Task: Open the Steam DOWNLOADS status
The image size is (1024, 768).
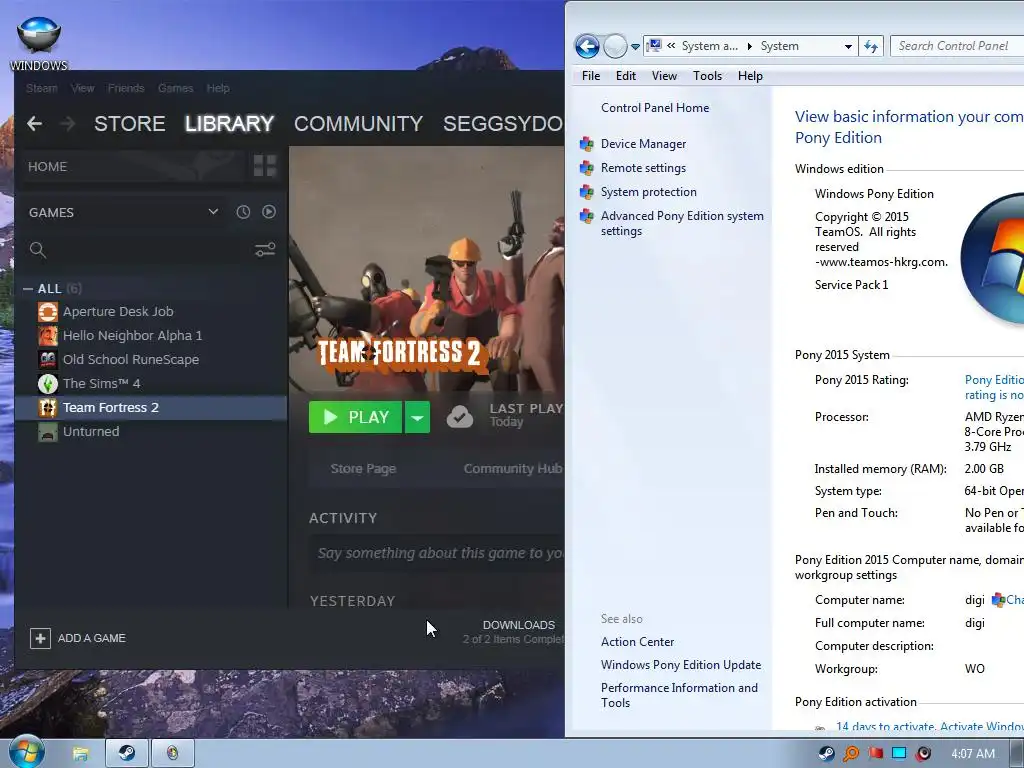Action: click(x=515, y=632)
